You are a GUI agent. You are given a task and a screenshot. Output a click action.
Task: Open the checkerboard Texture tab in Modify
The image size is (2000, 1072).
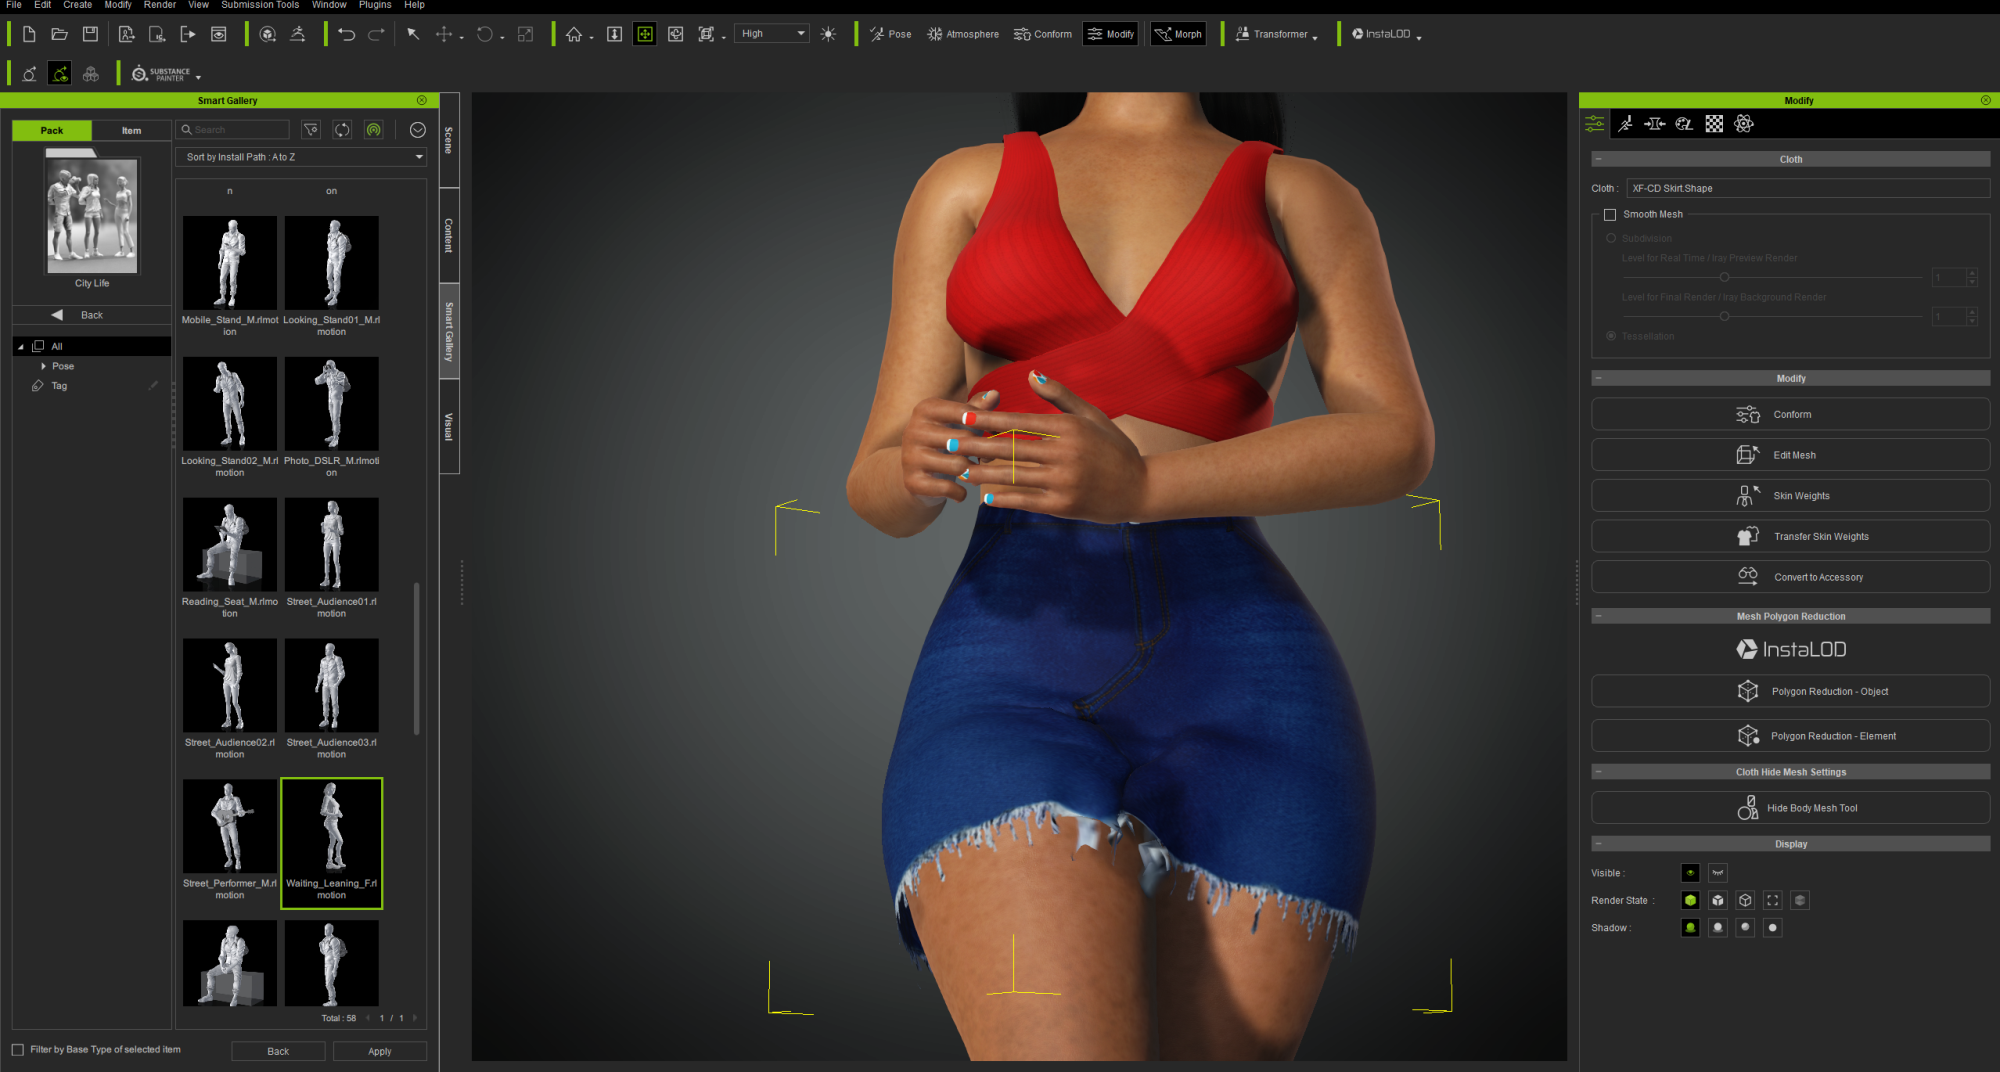click(x=1714, y=124)
